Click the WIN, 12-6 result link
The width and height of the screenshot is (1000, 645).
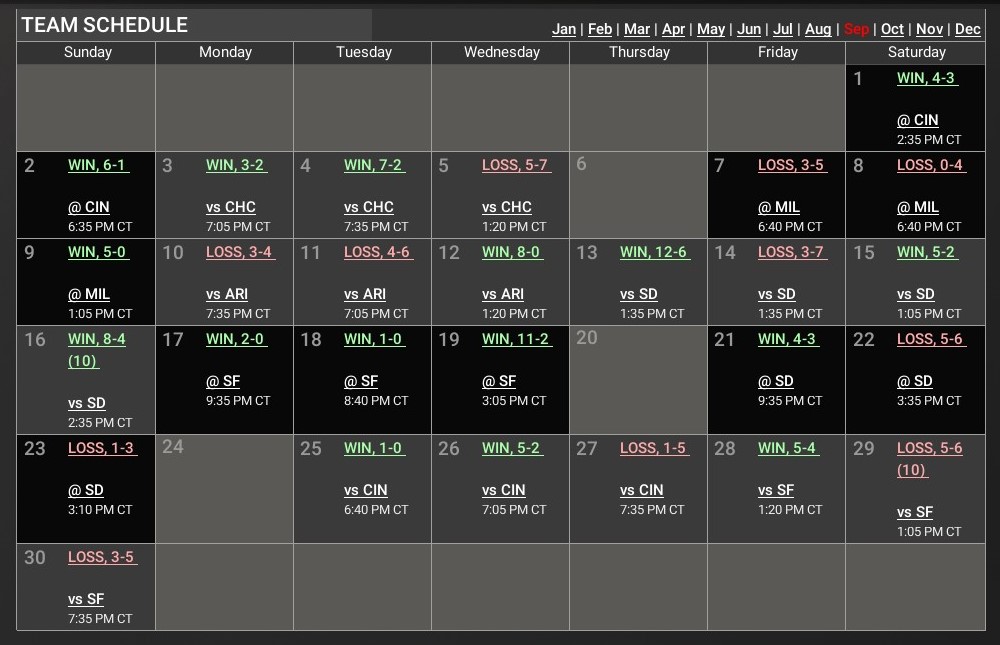pyautogui.click(x=654, y=252)
